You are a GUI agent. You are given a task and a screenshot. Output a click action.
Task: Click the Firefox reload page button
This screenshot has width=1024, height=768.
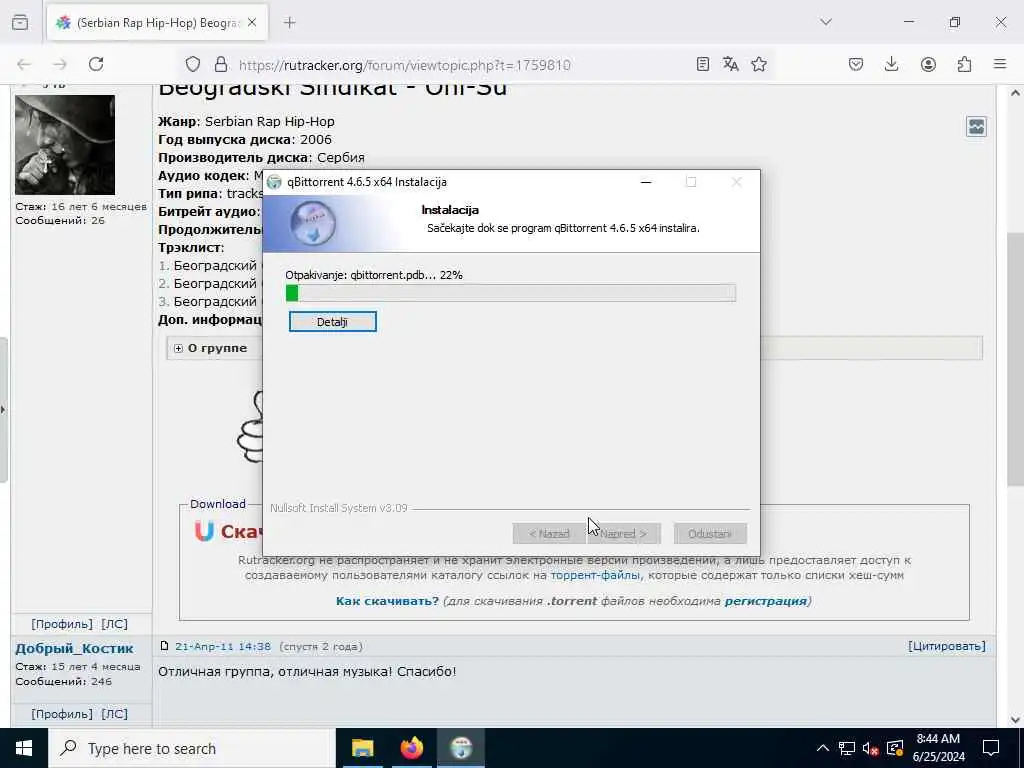(96, 64)
